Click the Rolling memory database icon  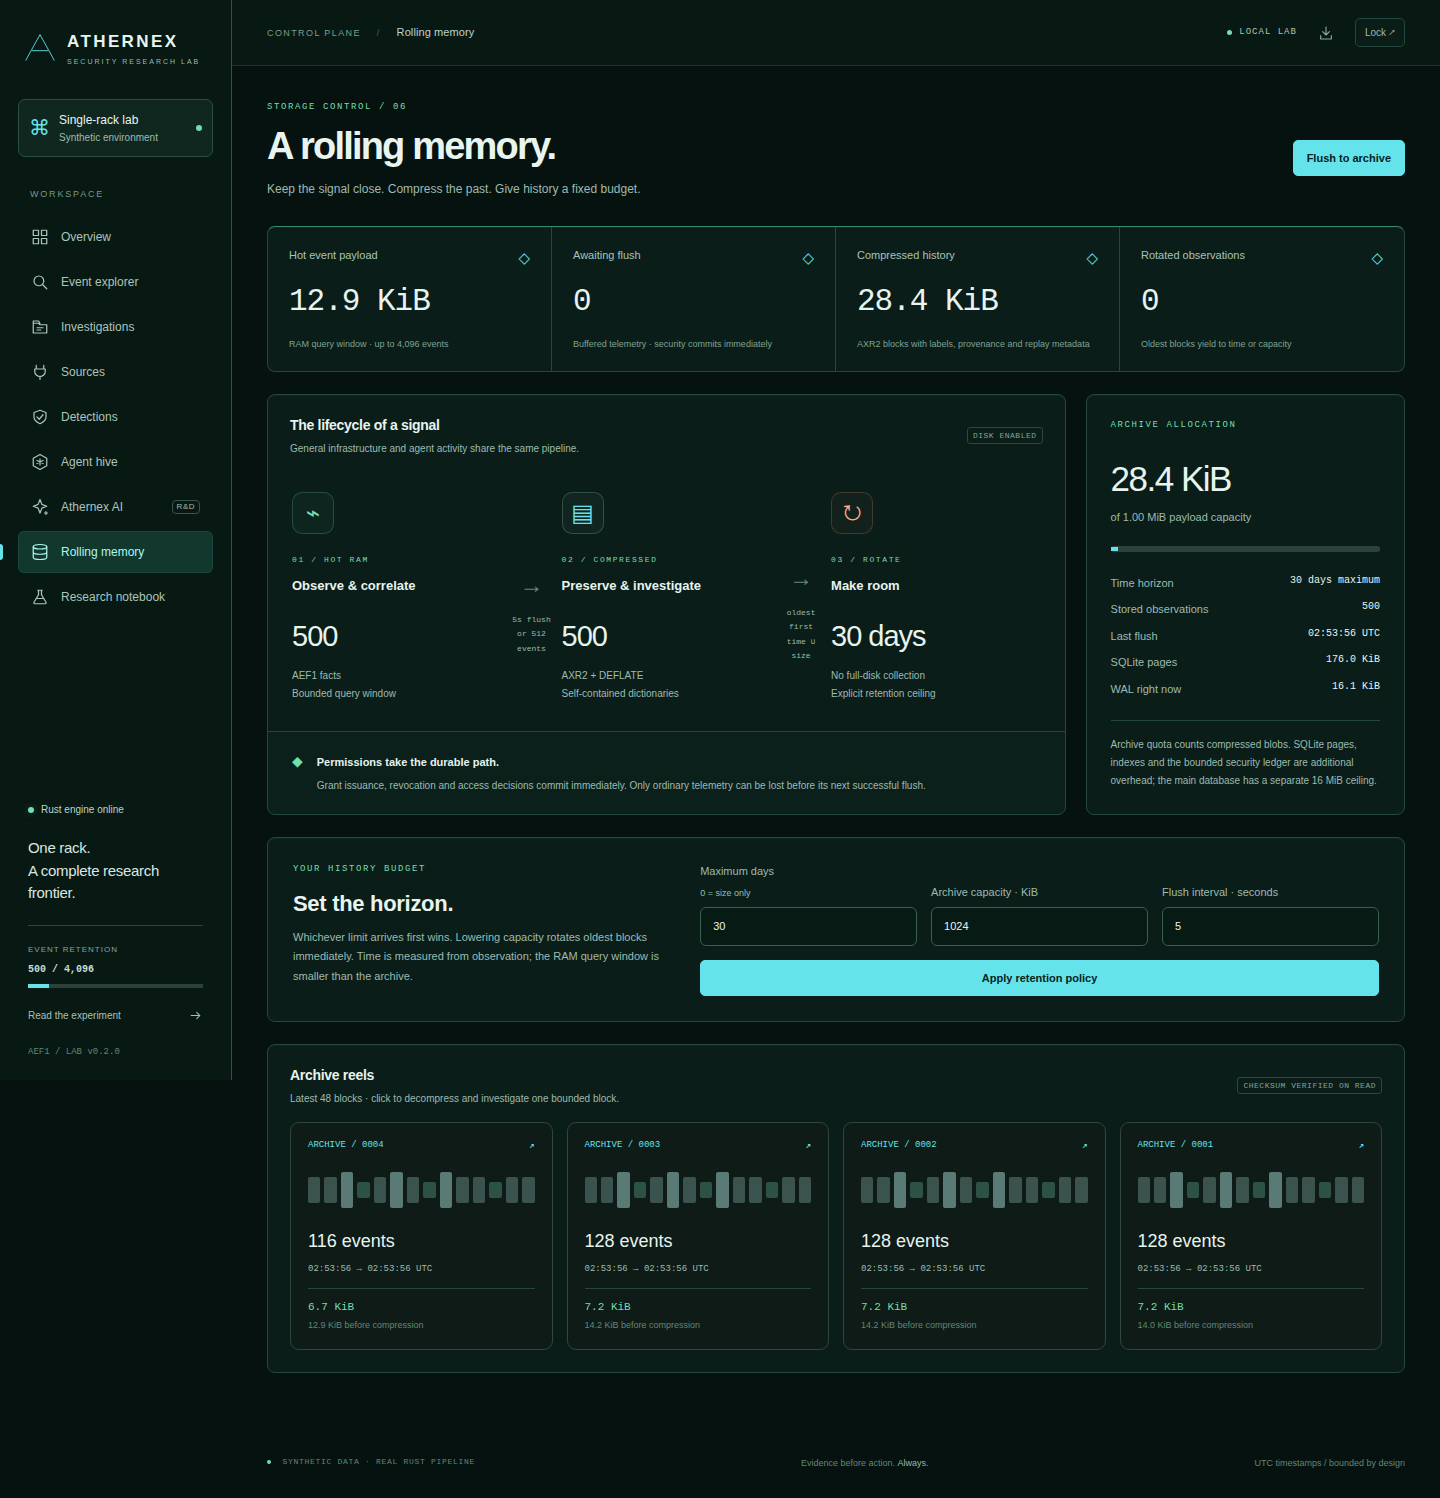(x=40, y=552)
